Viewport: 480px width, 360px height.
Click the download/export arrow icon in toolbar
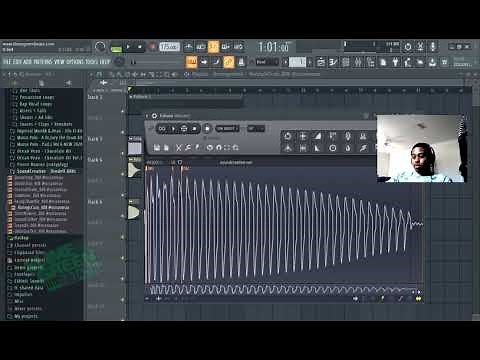point(432,62)
